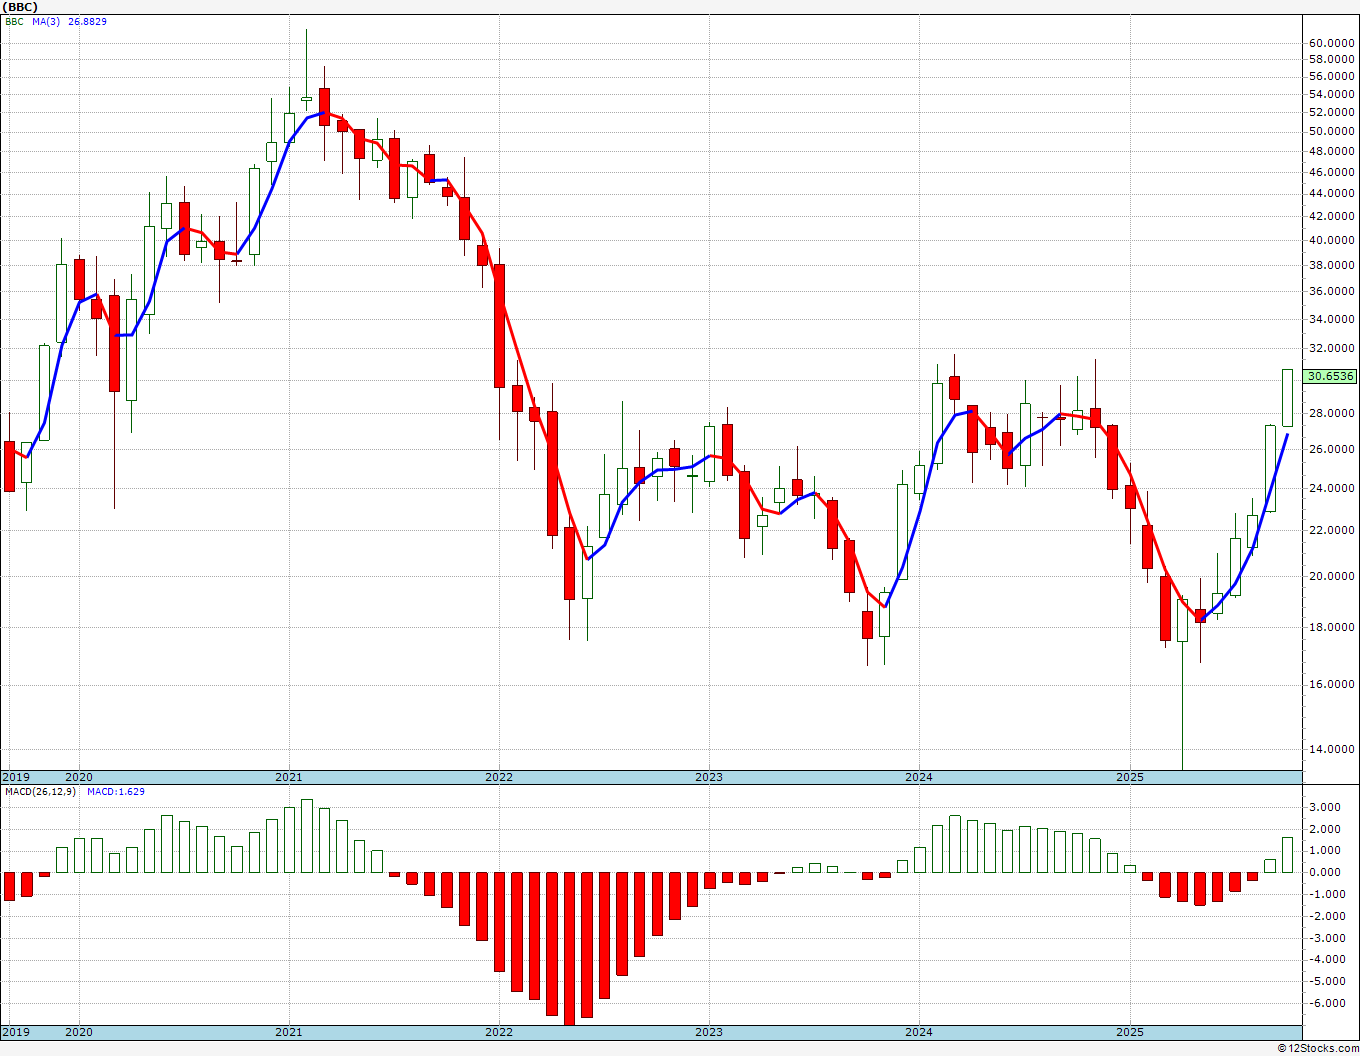Click the latest green candlestick near 30
The width and height of the screenshot is (1360, 1056).
click(x=1287, y=398)
